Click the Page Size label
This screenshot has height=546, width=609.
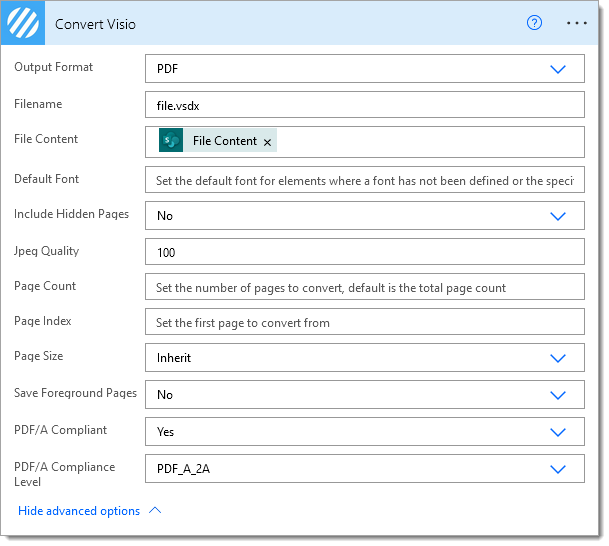(x=38, y=356)
